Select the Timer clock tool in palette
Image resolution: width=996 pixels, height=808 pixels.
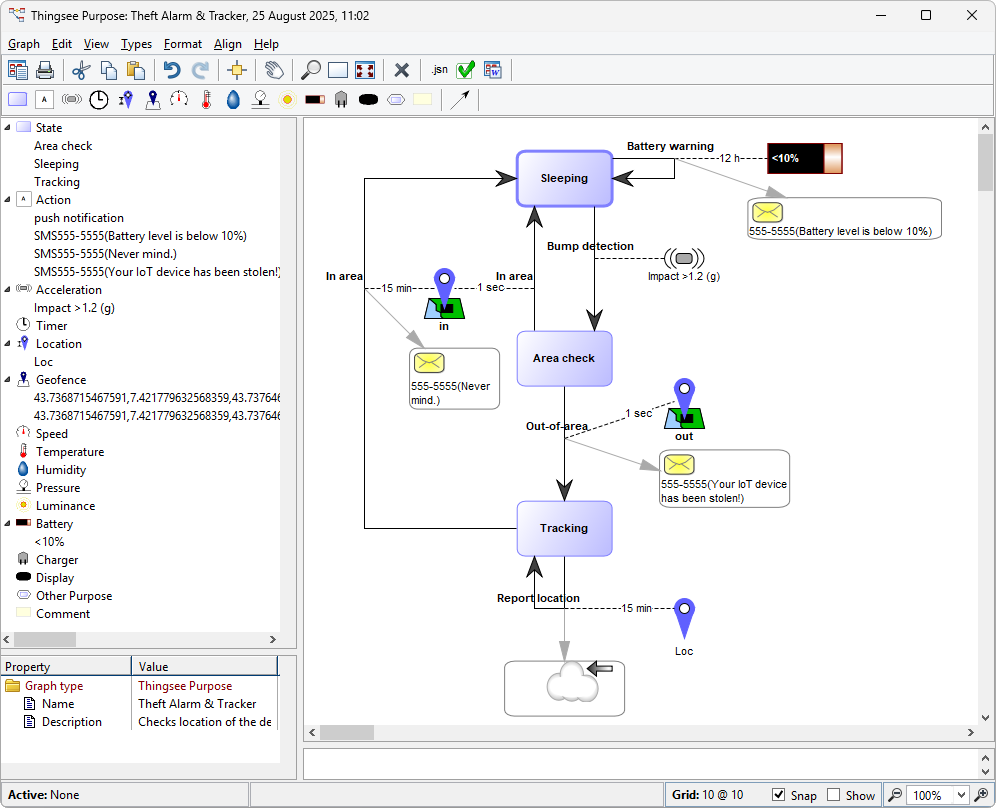(99, 99)
